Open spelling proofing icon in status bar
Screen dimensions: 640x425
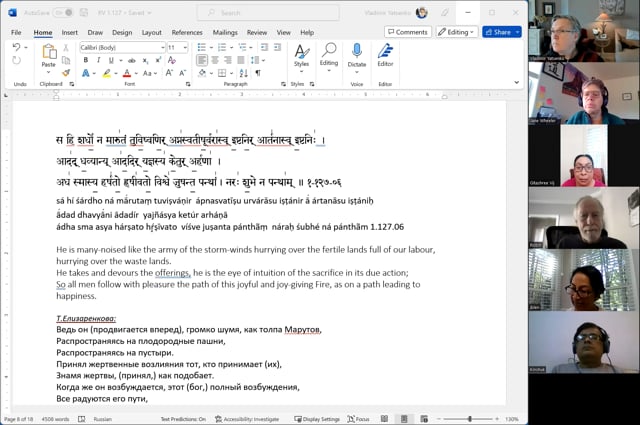pyautogui.click(x=82, y=419)
